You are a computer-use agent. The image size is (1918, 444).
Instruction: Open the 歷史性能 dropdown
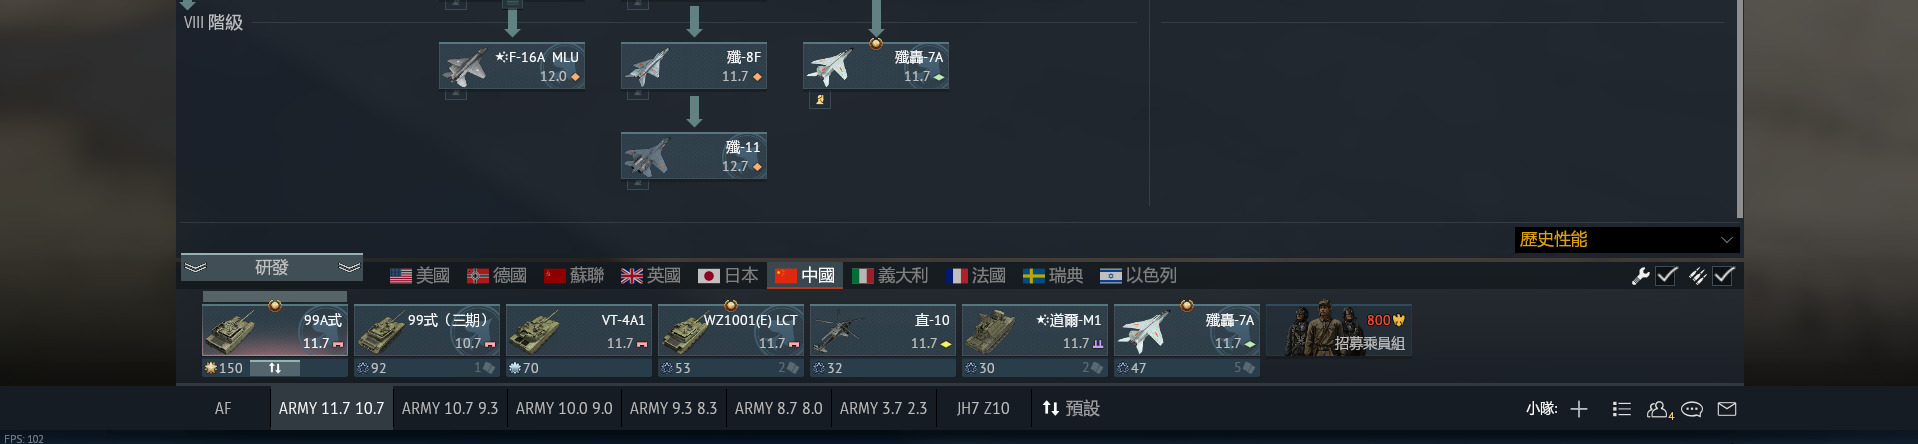1627,240
